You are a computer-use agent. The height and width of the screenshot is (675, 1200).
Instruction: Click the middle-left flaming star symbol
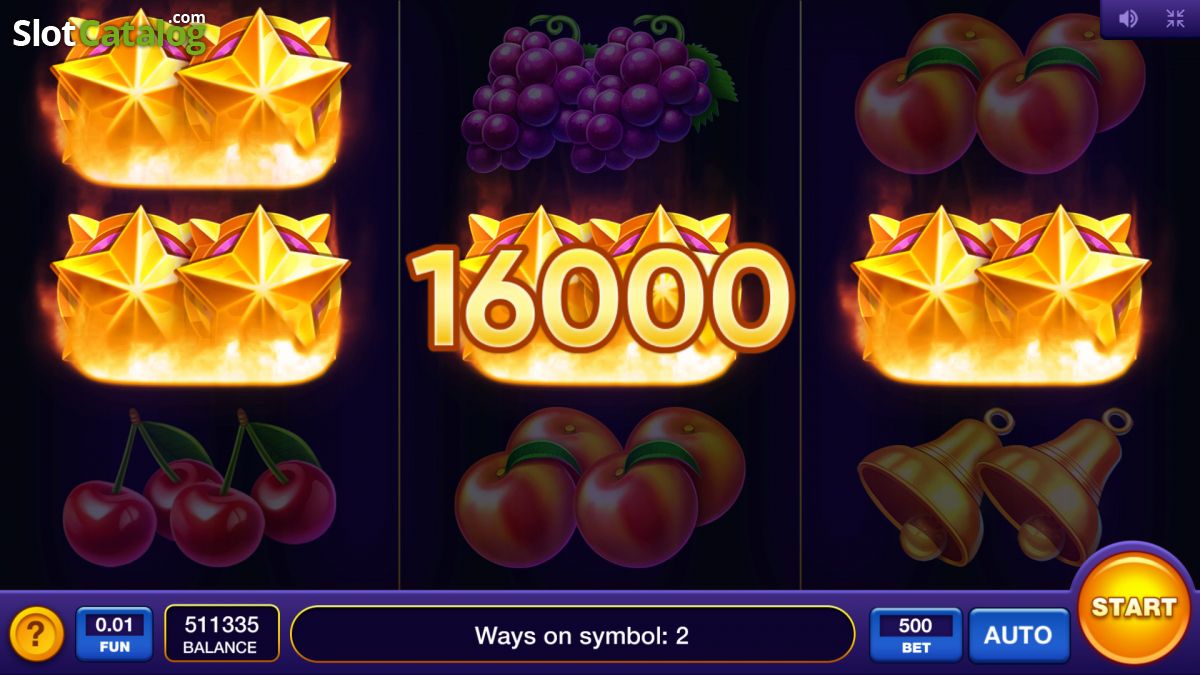tap(200, 294)
